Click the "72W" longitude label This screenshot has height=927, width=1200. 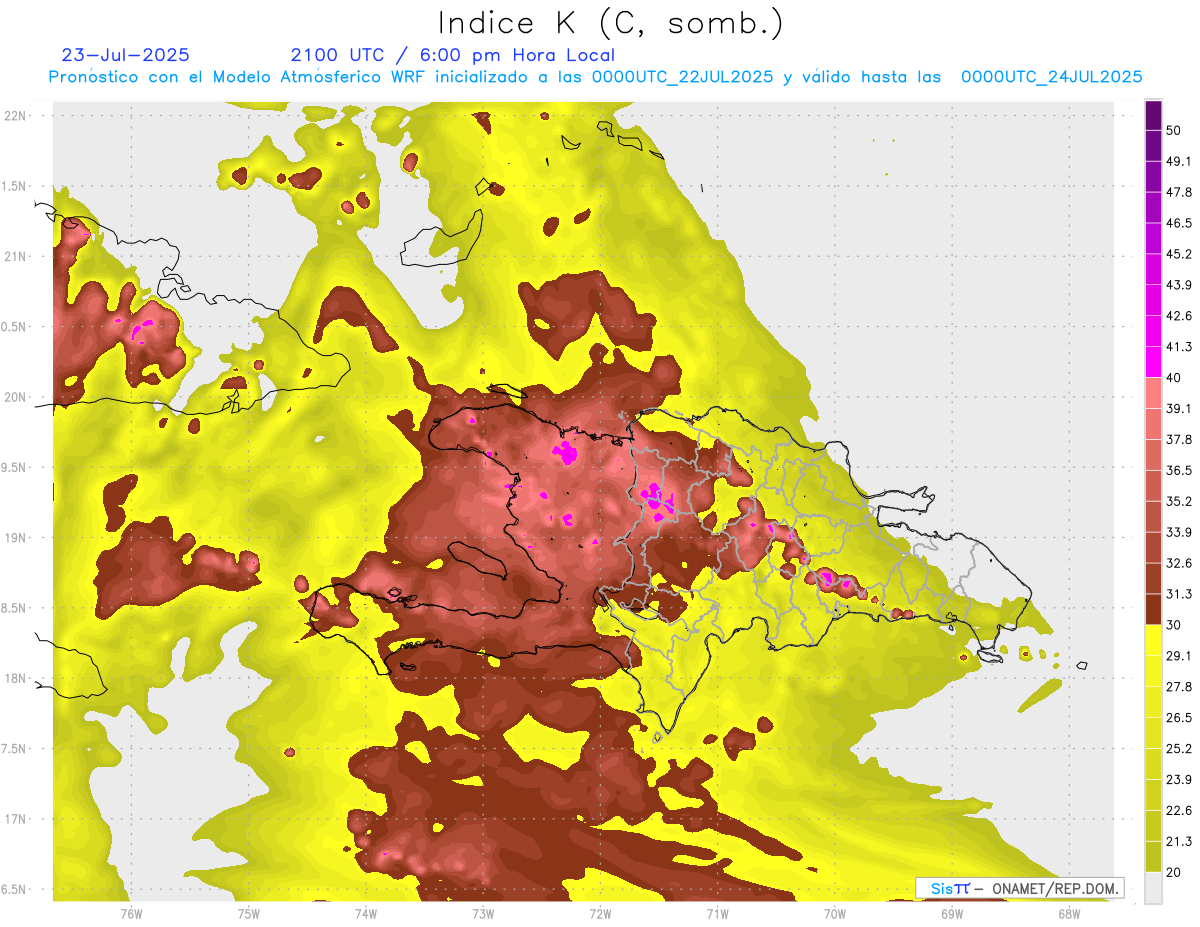point(600,913)
